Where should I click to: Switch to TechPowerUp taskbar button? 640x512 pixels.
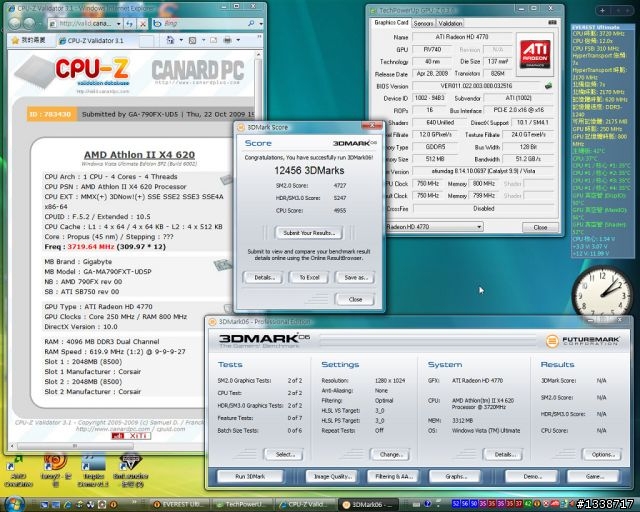click(243, 505)
